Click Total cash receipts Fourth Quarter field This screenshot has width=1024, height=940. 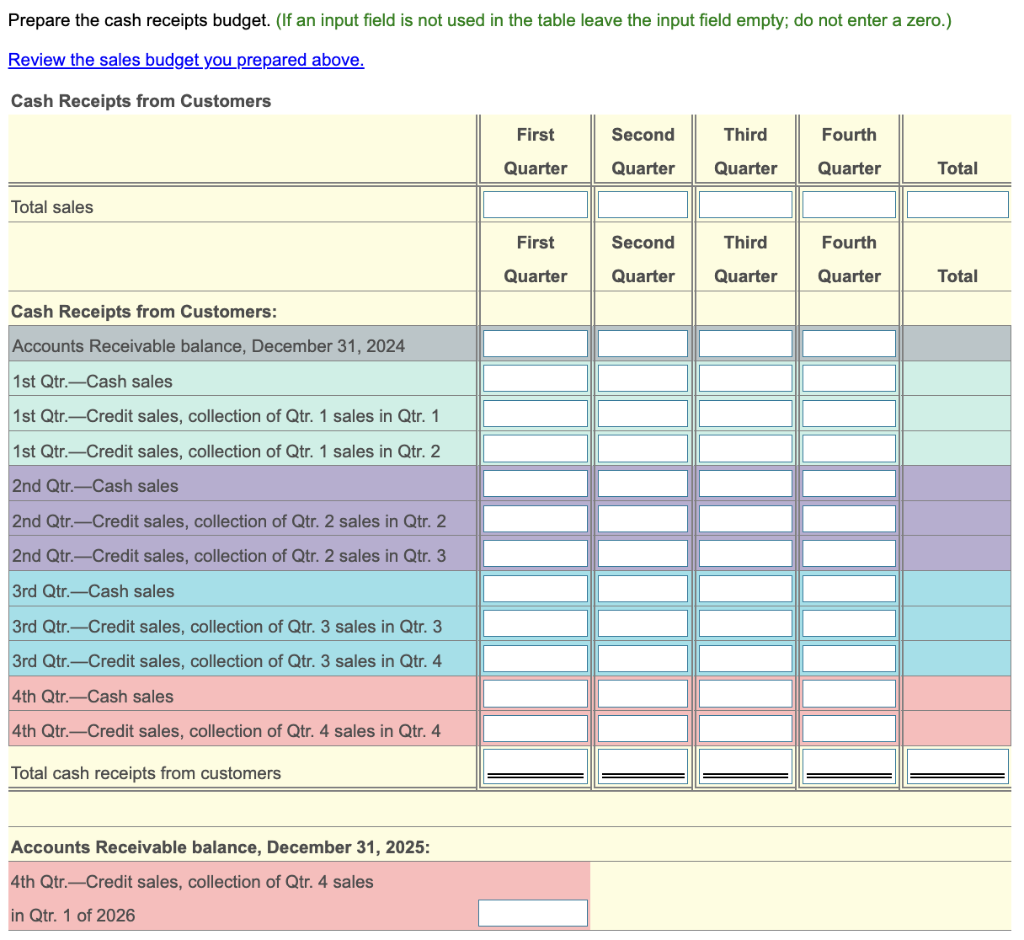tap(848, 766)
